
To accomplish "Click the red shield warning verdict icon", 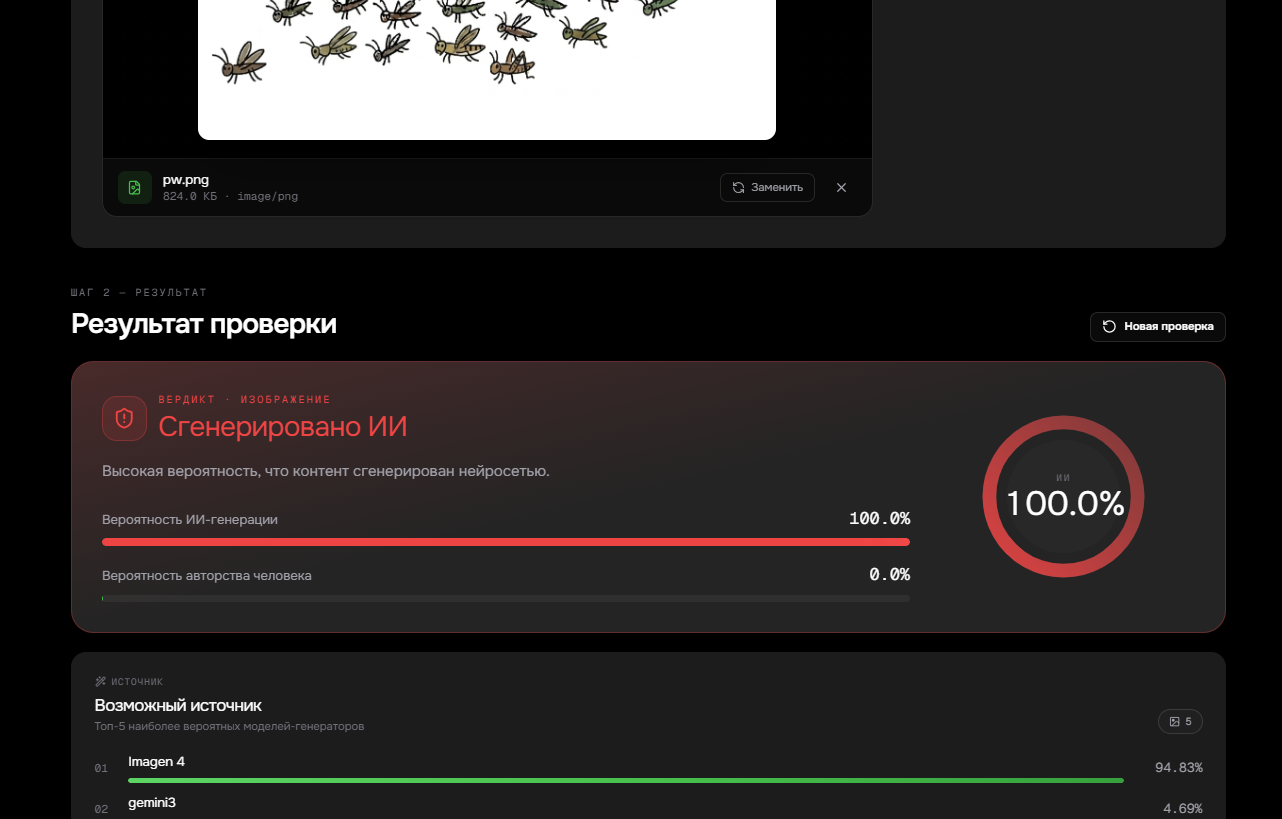I will click(124, 418).
